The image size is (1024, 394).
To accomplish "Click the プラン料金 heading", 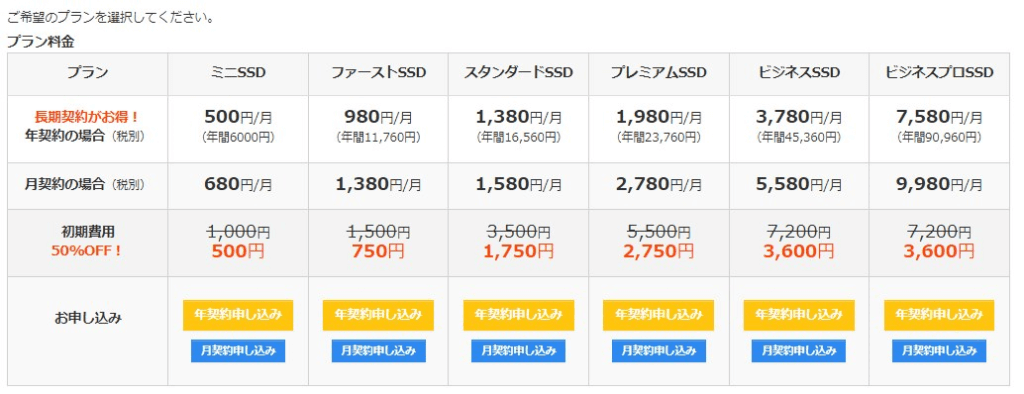I will pyautogui.click(x=40, y=42).
